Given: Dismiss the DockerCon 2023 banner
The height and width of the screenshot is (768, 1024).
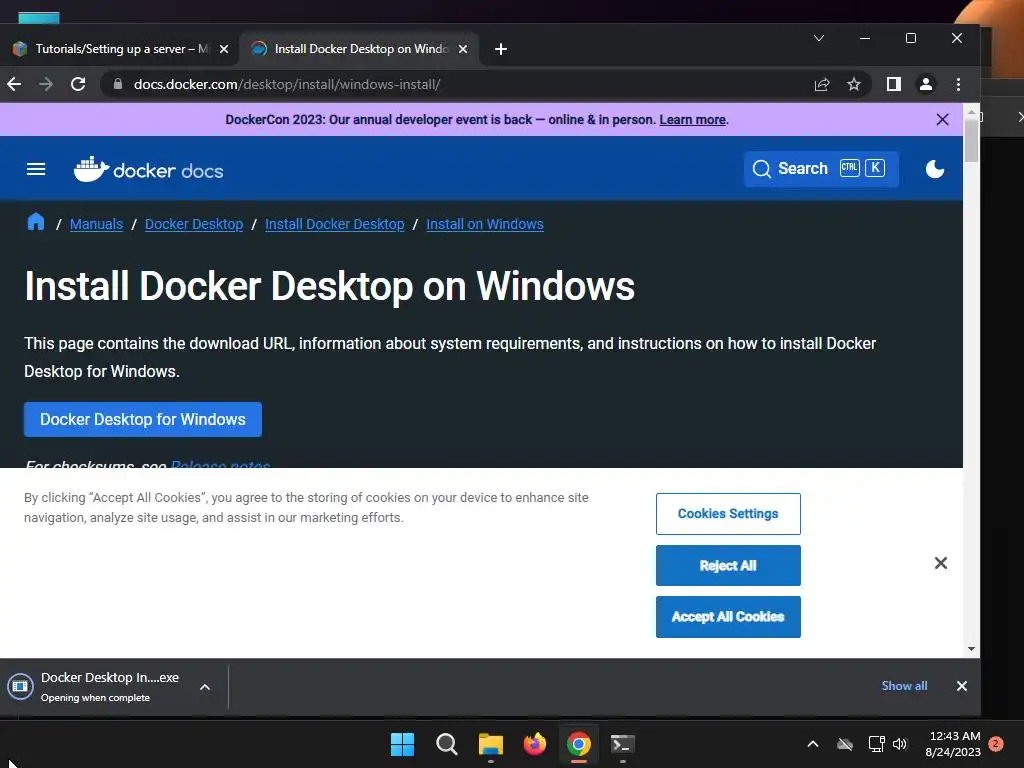Looking at the screenshot, I should click(942, 120).
